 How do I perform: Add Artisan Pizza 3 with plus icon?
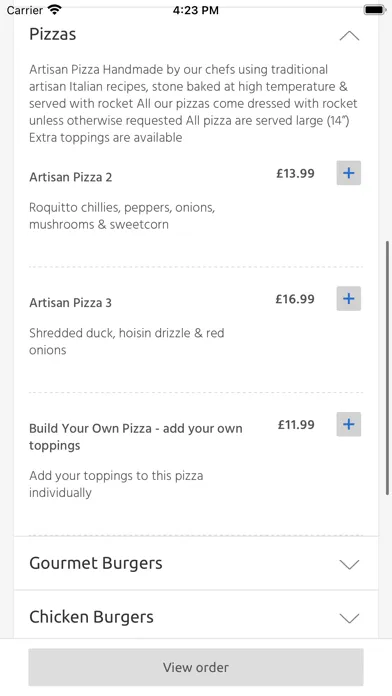pyautogui.click(x=348, y=299)
